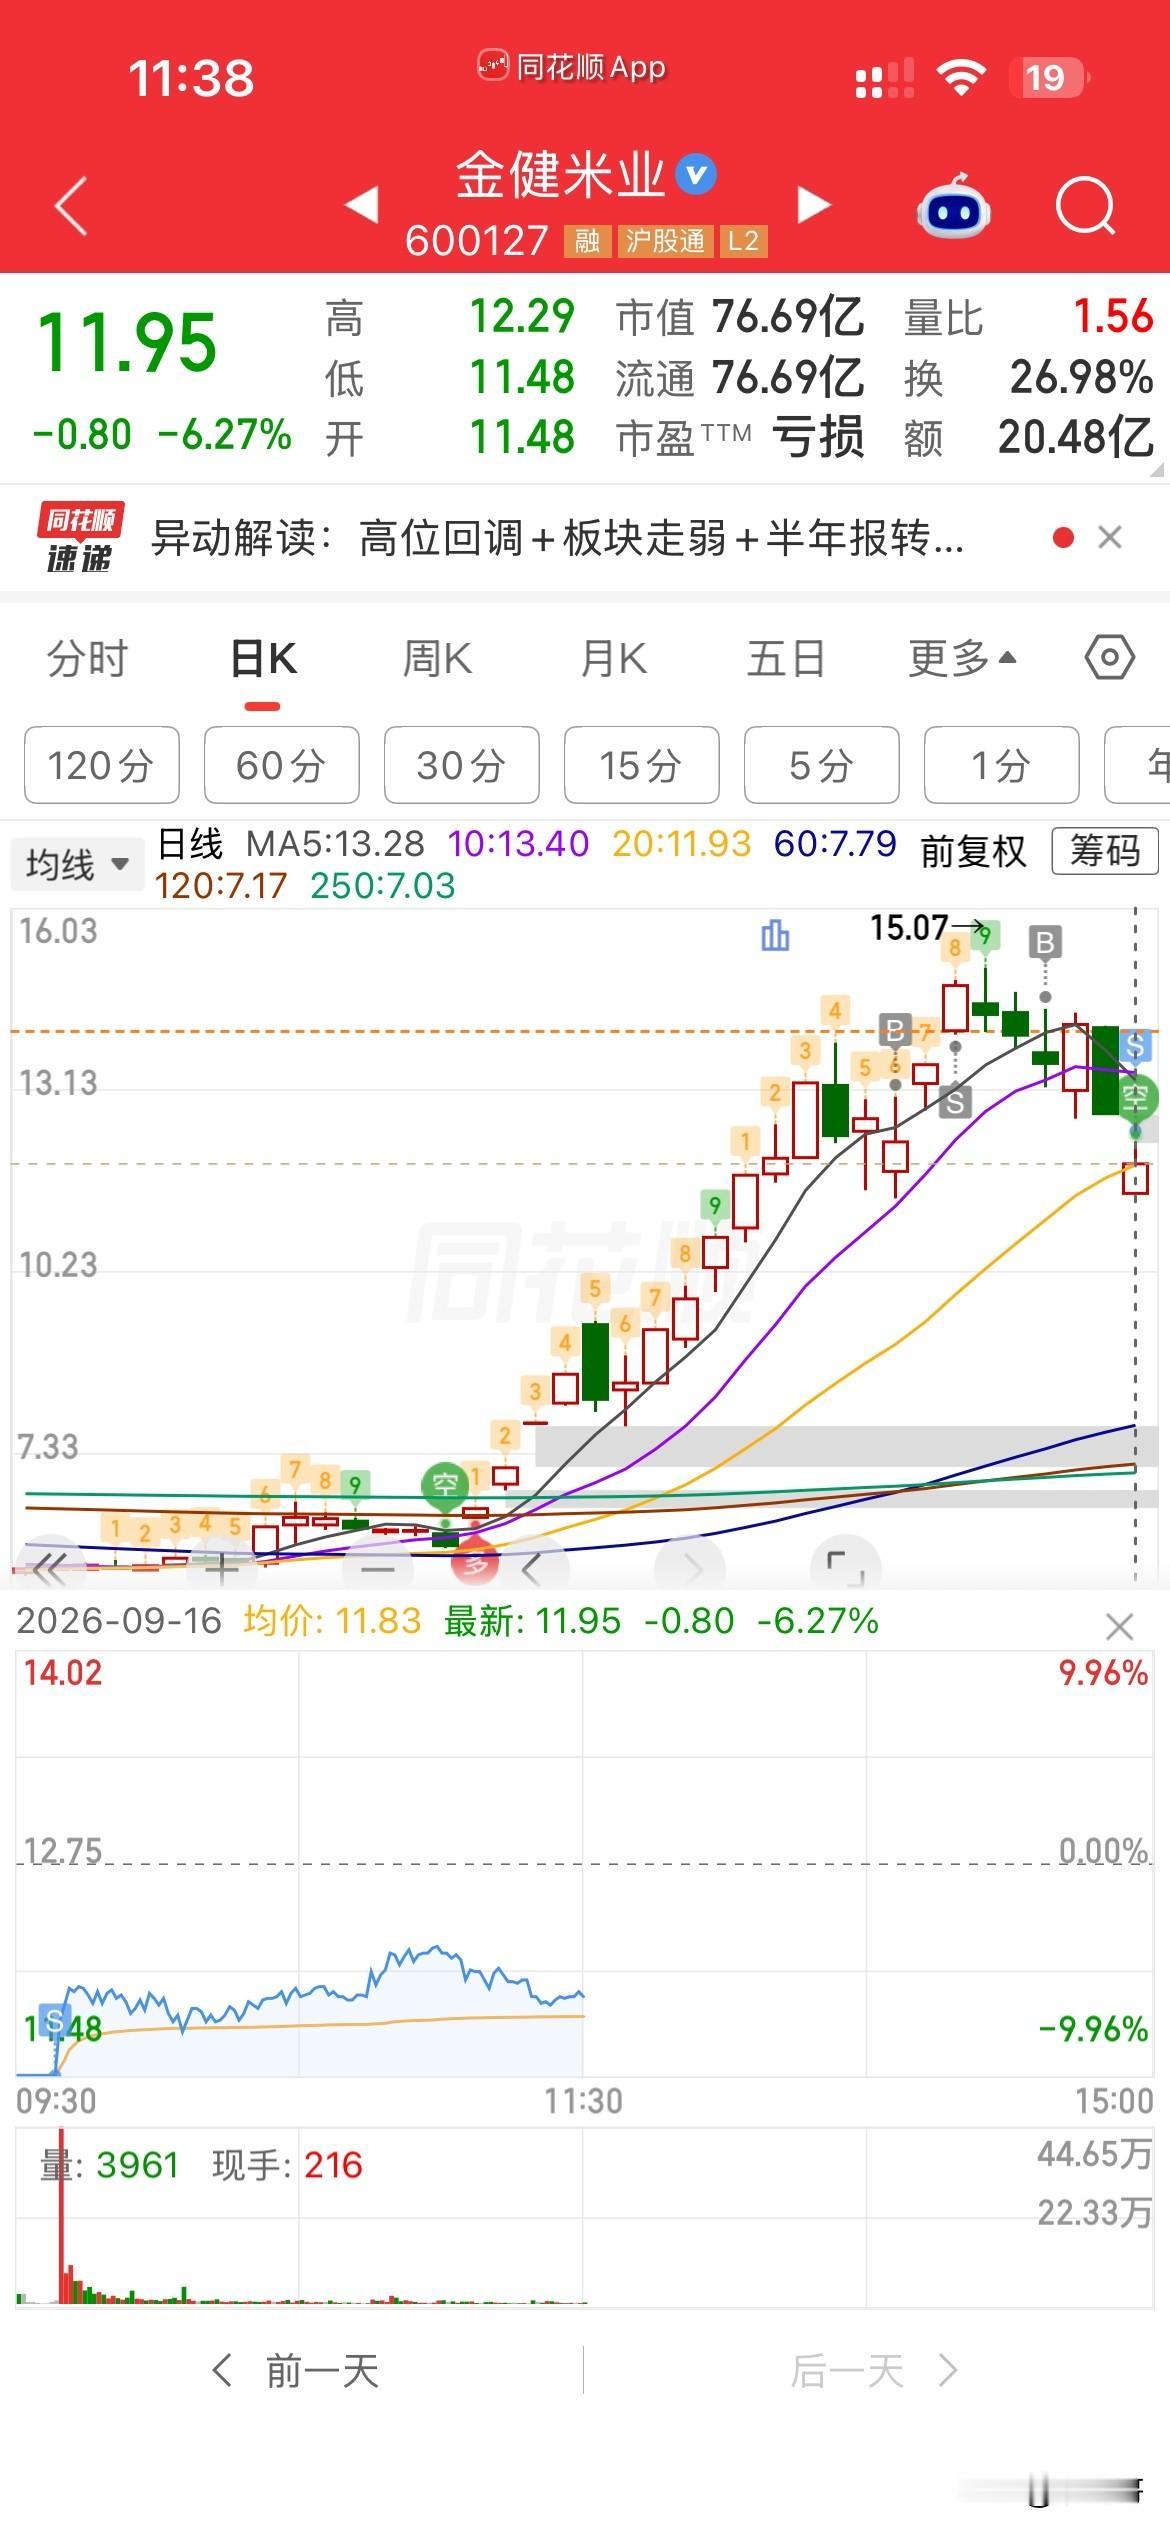The width and height of the screenshot is (1170, 2532).
Task: Shift K-line right with single right arrow
Action: 692,1568
